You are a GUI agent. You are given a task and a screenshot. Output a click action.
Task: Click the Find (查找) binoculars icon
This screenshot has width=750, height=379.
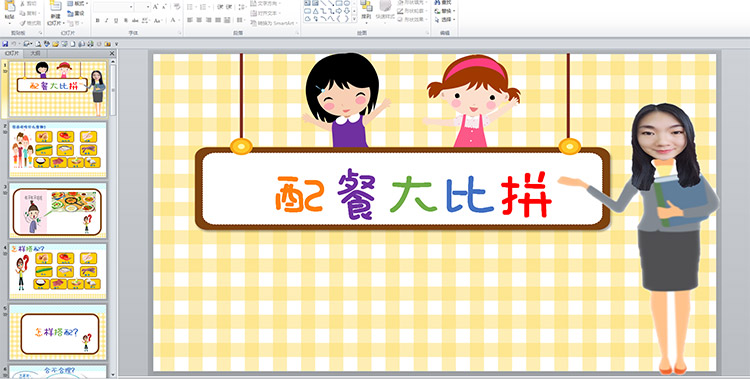click(444, 2)
